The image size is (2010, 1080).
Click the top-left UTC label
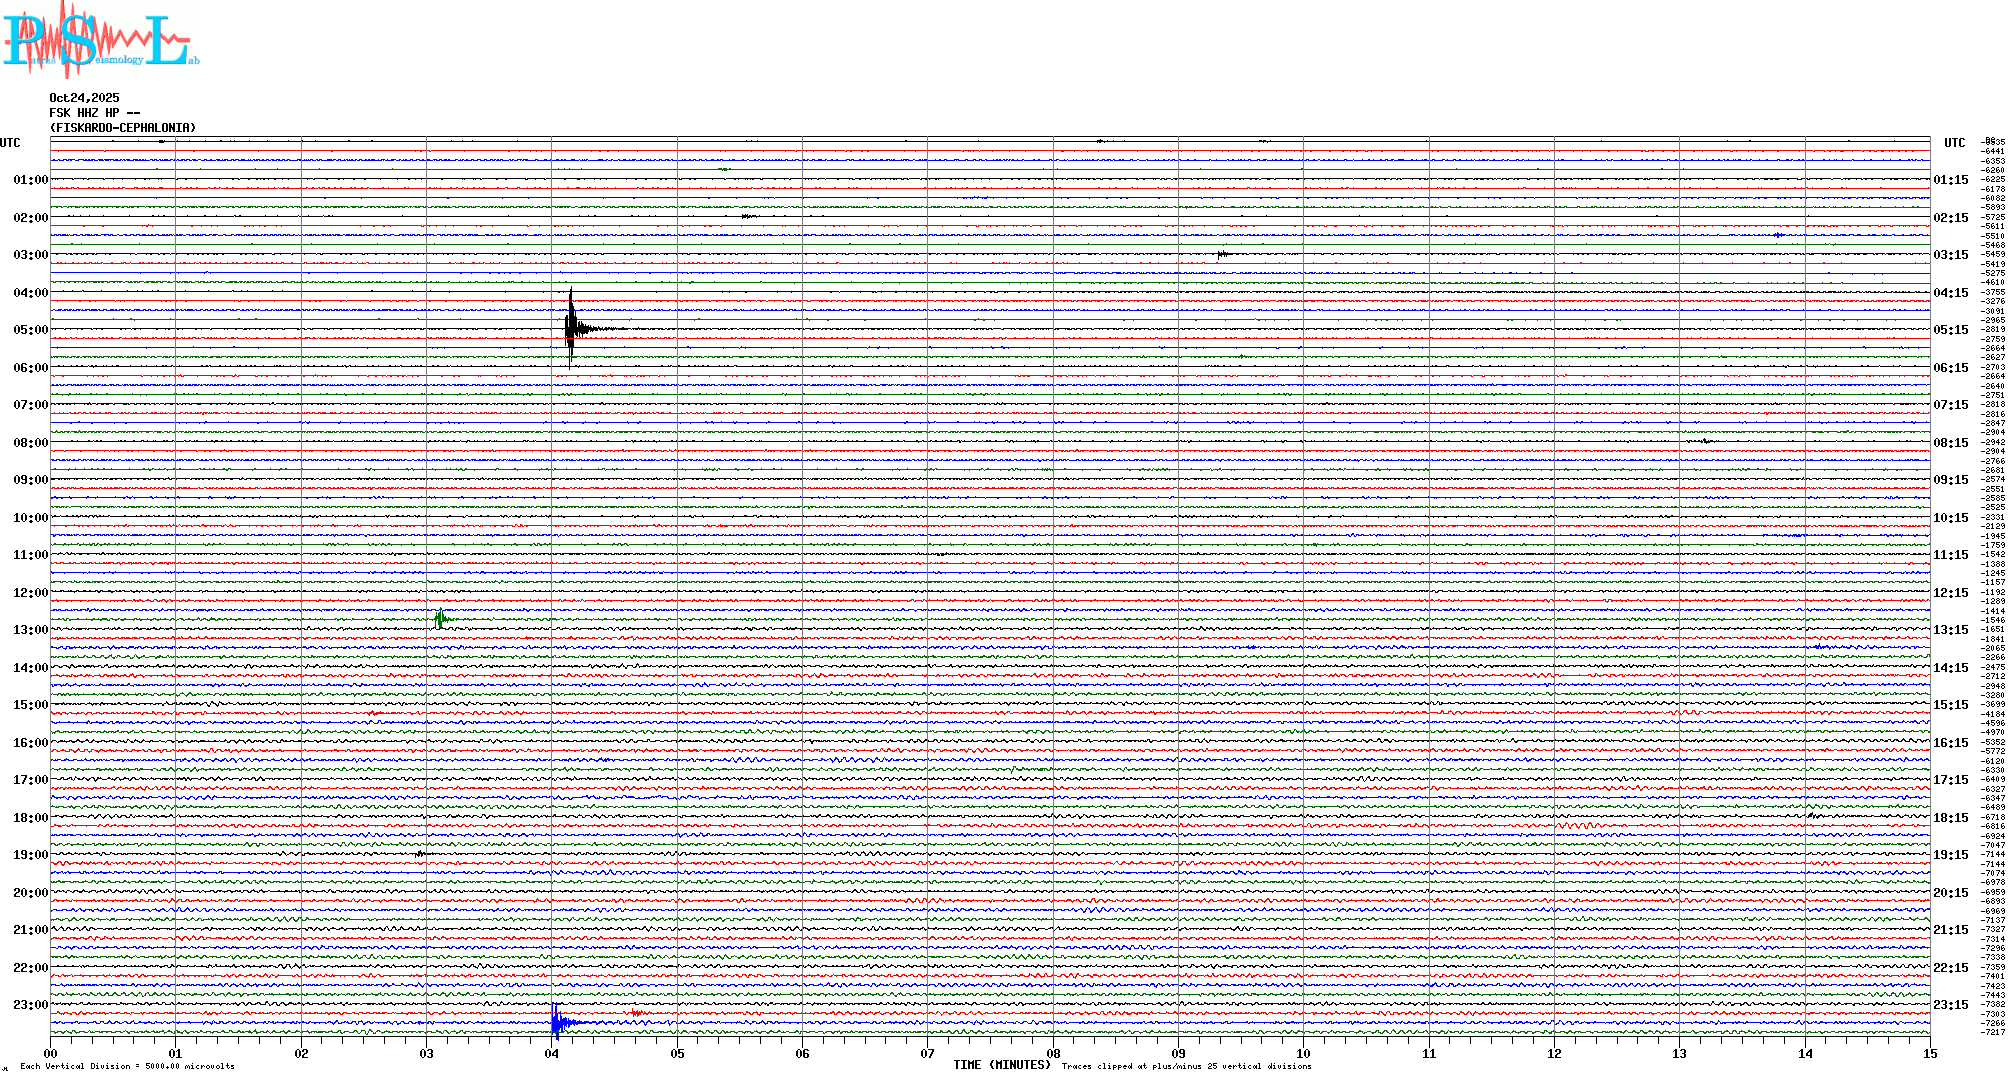[x=10, y=143]
